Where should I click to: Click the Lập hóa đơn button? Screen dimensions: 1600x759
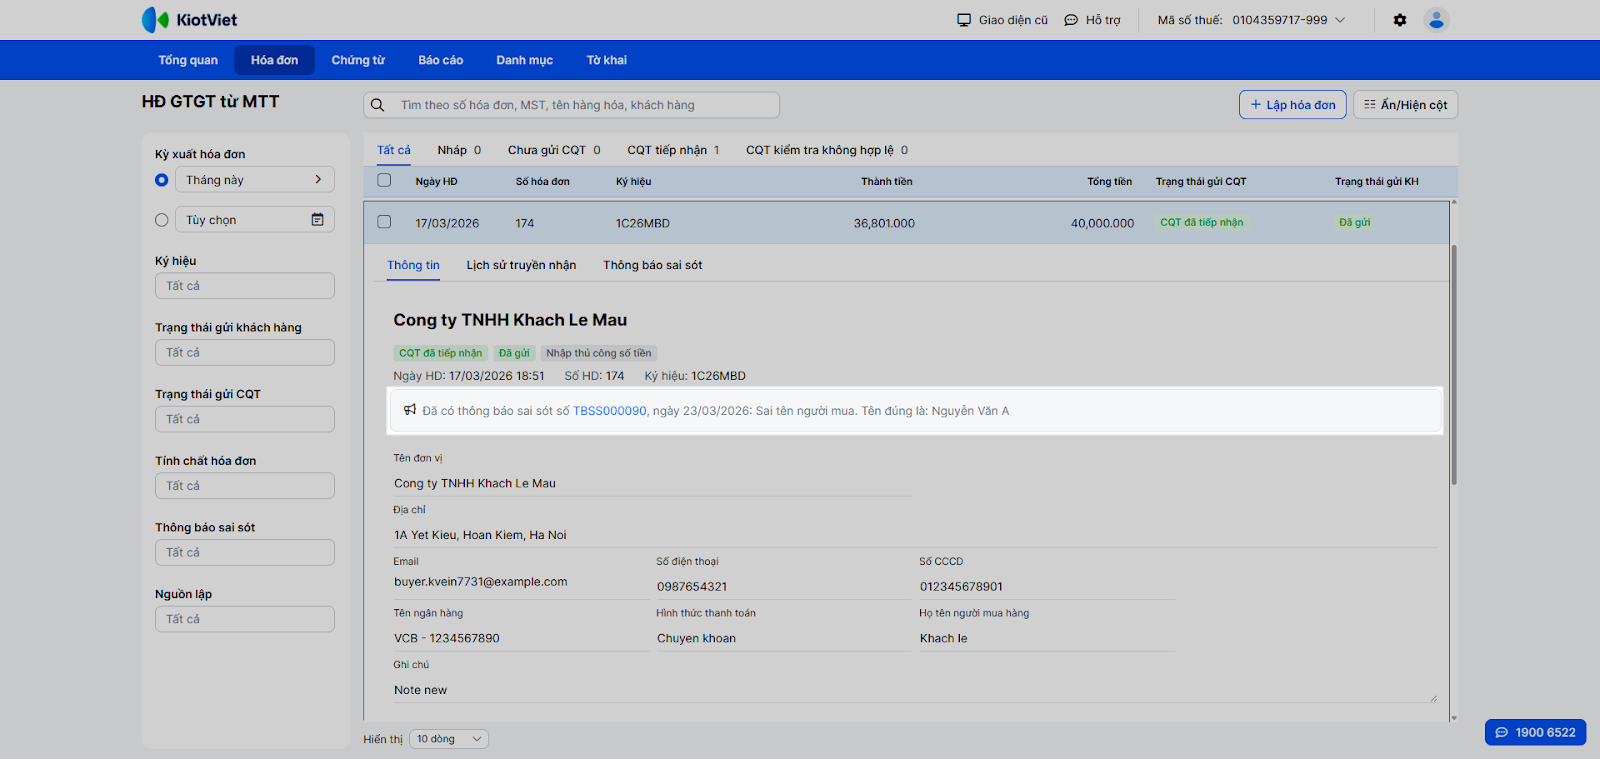coord(1293,105)
